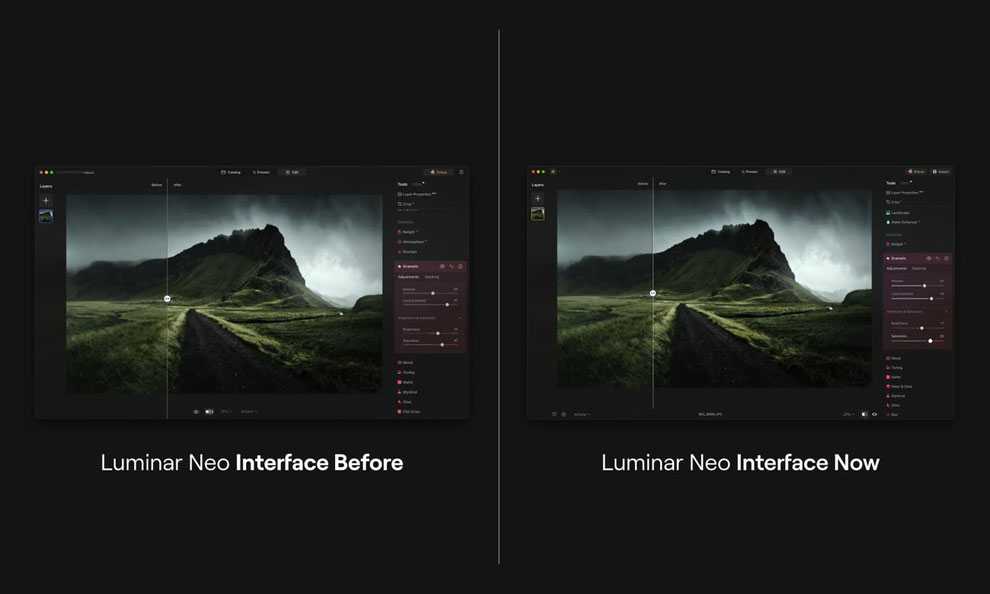
Task: Open the Masking tab in the Before window
Action: pos(432,276)
